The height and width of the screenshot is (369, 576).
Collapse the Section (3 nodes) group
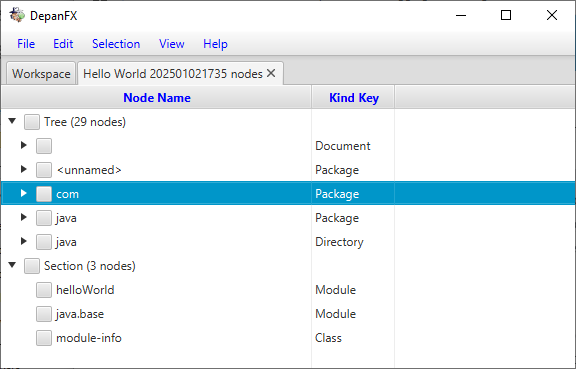pos(12,265)
